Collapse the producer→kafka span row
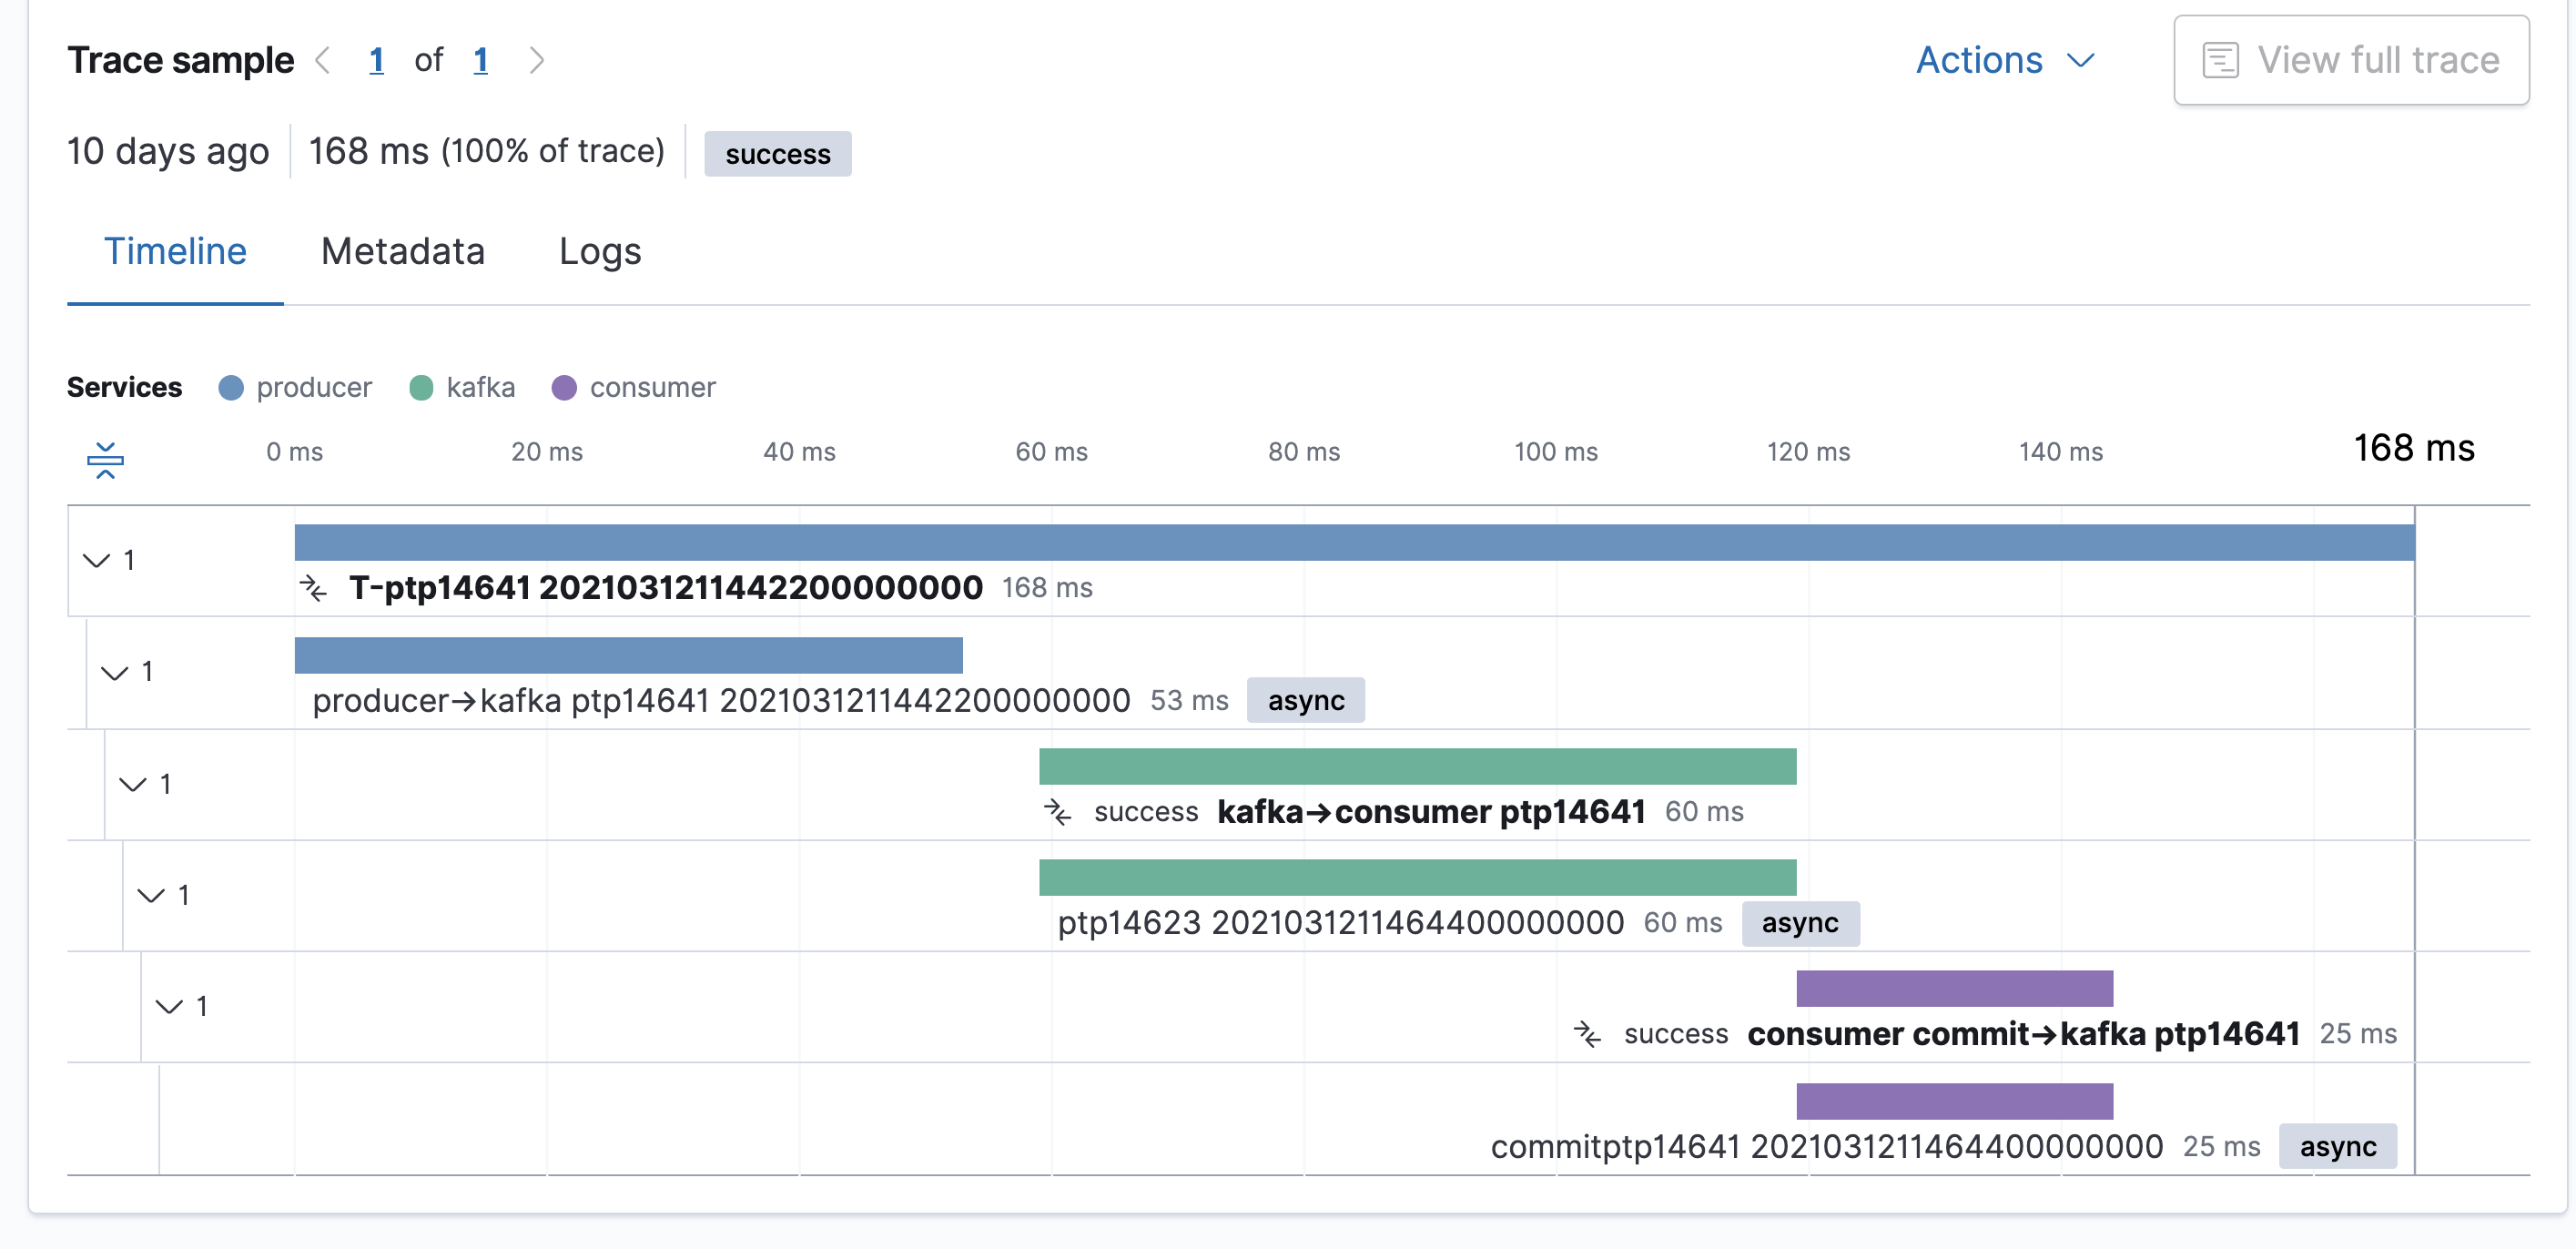The image size is (2576, 1249). coord(115,672)
